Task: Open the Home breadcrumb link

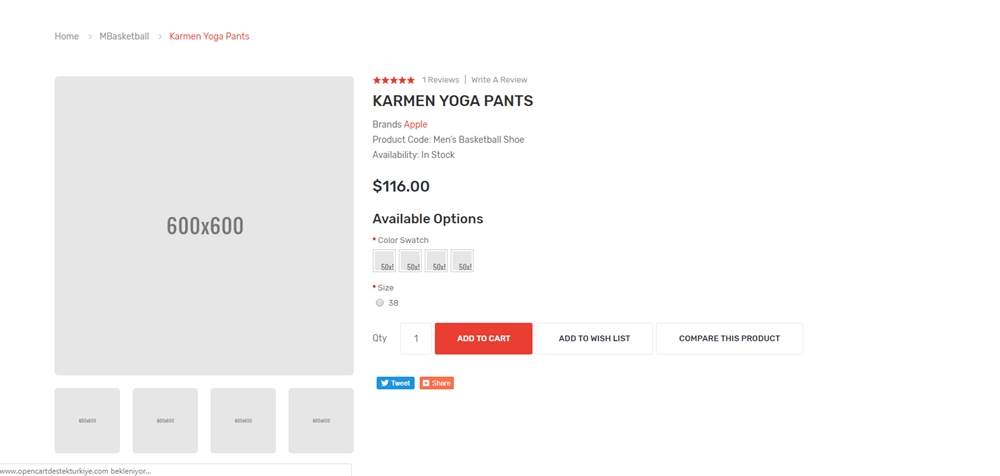Action: (x=67, y=36)
